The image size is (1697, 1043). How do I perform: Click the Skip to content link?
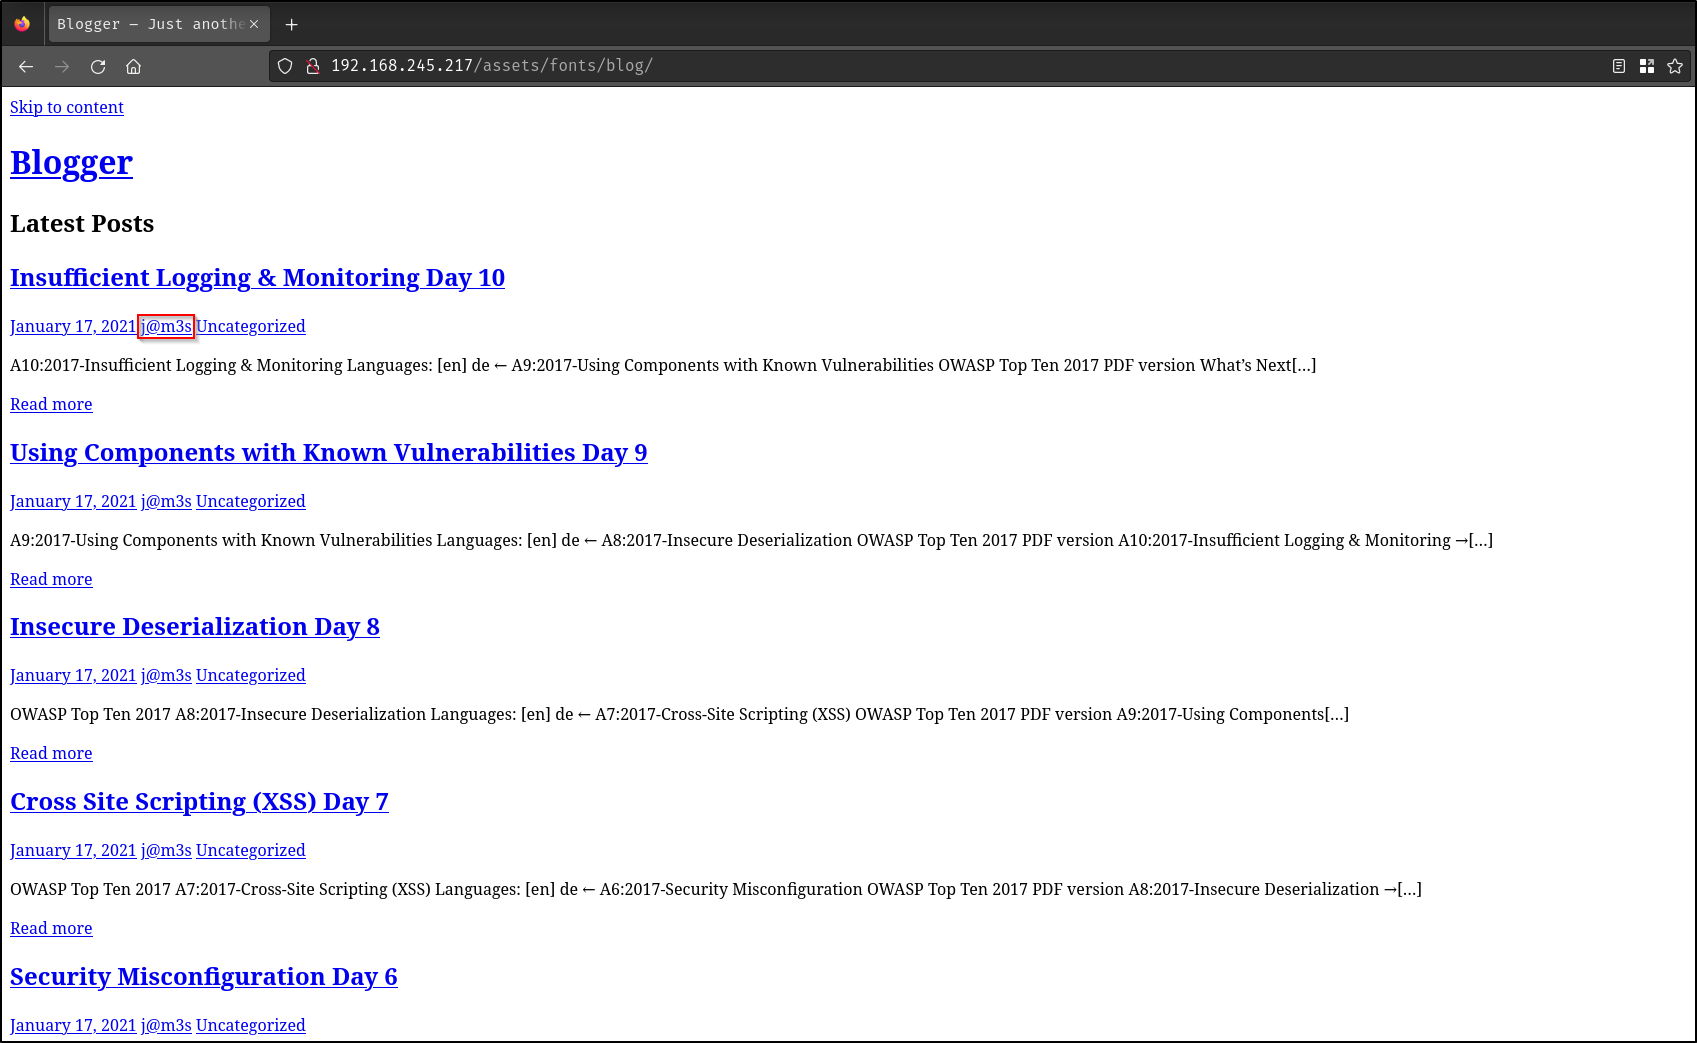pos(67,107)
